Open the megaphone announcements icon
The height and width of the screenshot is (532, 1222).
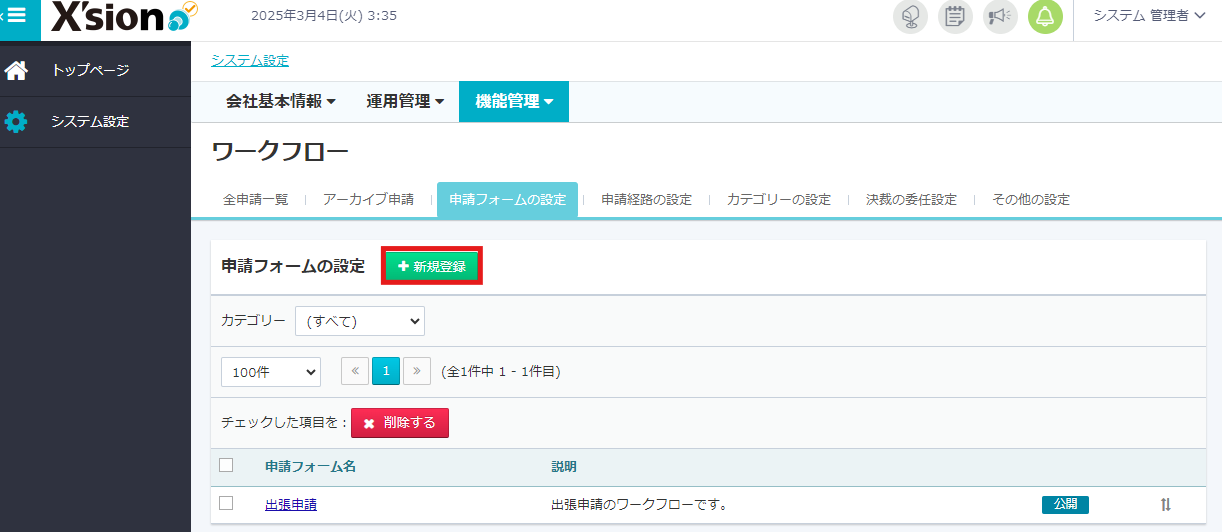[x=1000, y=17]
